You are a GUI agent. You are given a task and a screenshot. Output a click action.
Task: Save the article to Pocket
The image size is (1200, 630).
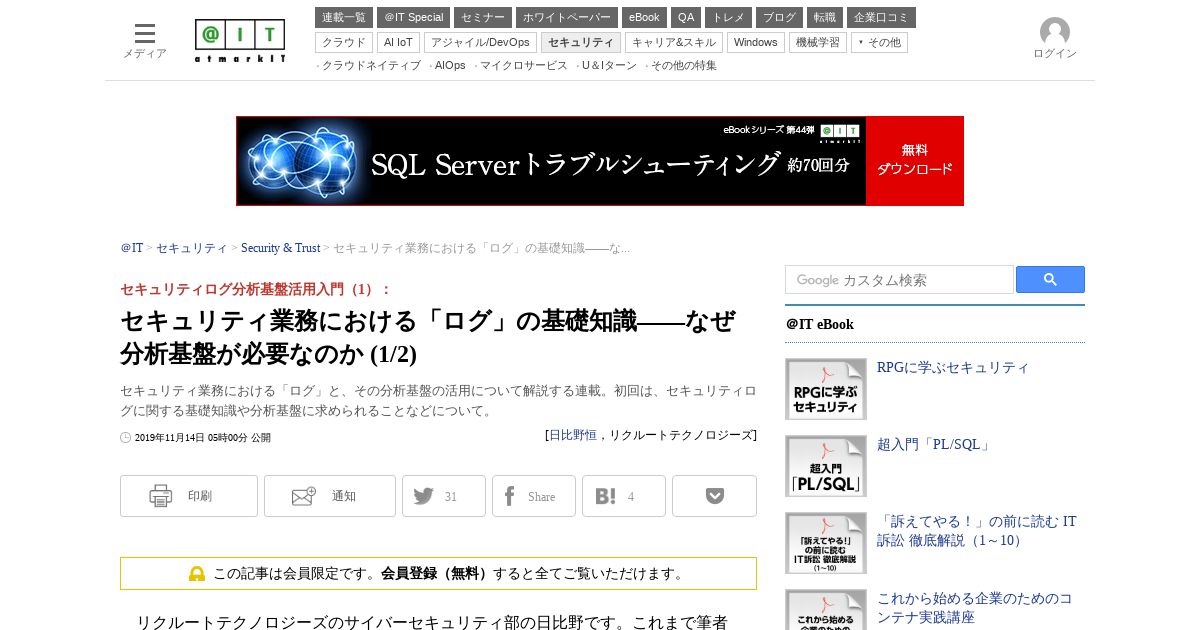[x=714, y=496]
